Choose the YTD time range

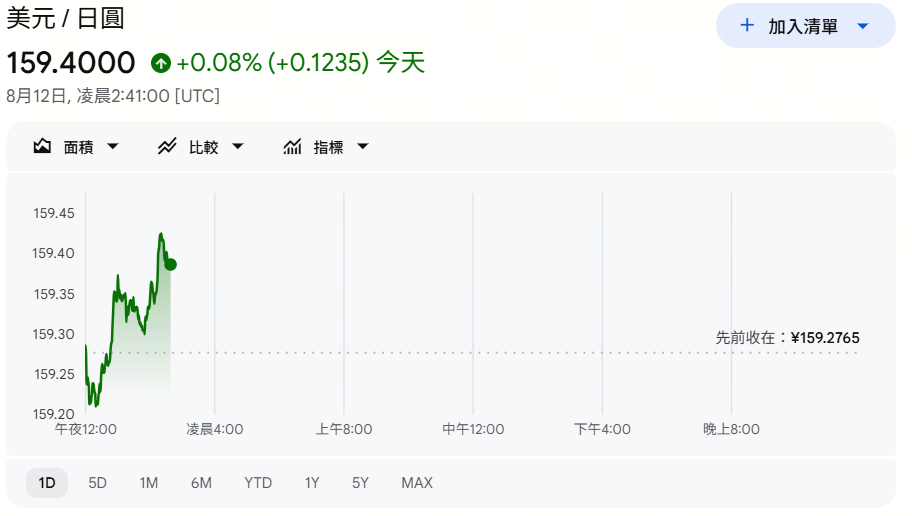pyautogui.click(x=258, y=483)
